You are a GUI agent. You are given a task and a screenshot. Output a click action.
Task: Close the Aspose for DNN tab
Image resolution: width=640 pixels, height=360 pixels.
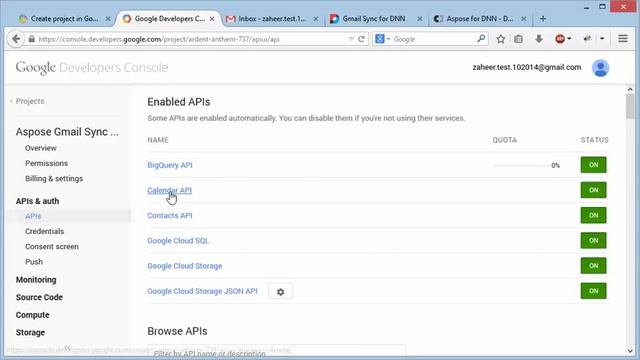click(x=524, y=19)
